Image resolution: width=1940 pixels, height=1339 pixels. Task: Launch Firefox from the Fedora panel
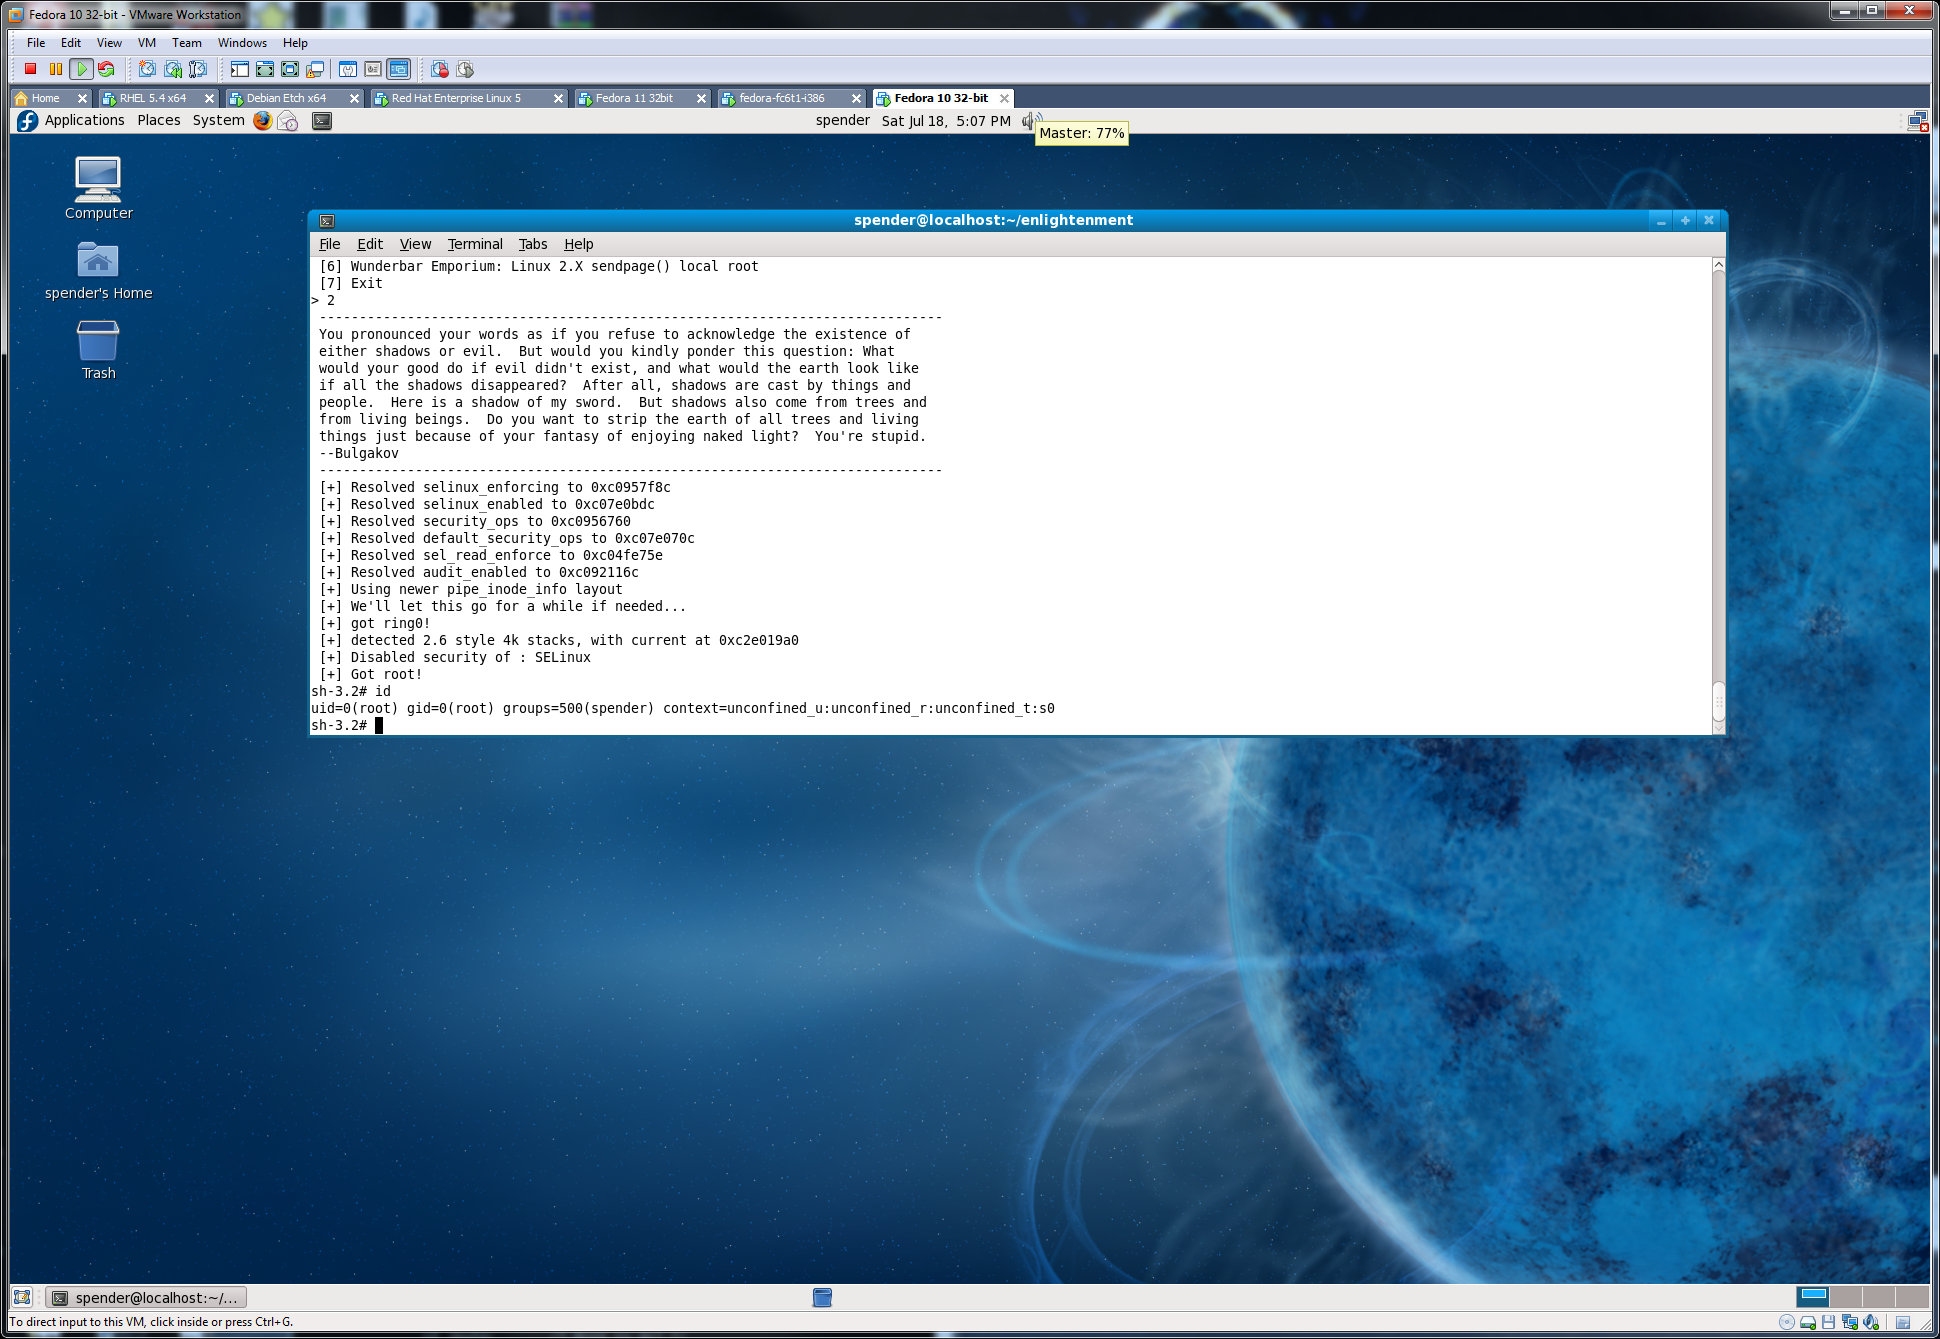tap(263, 121)
